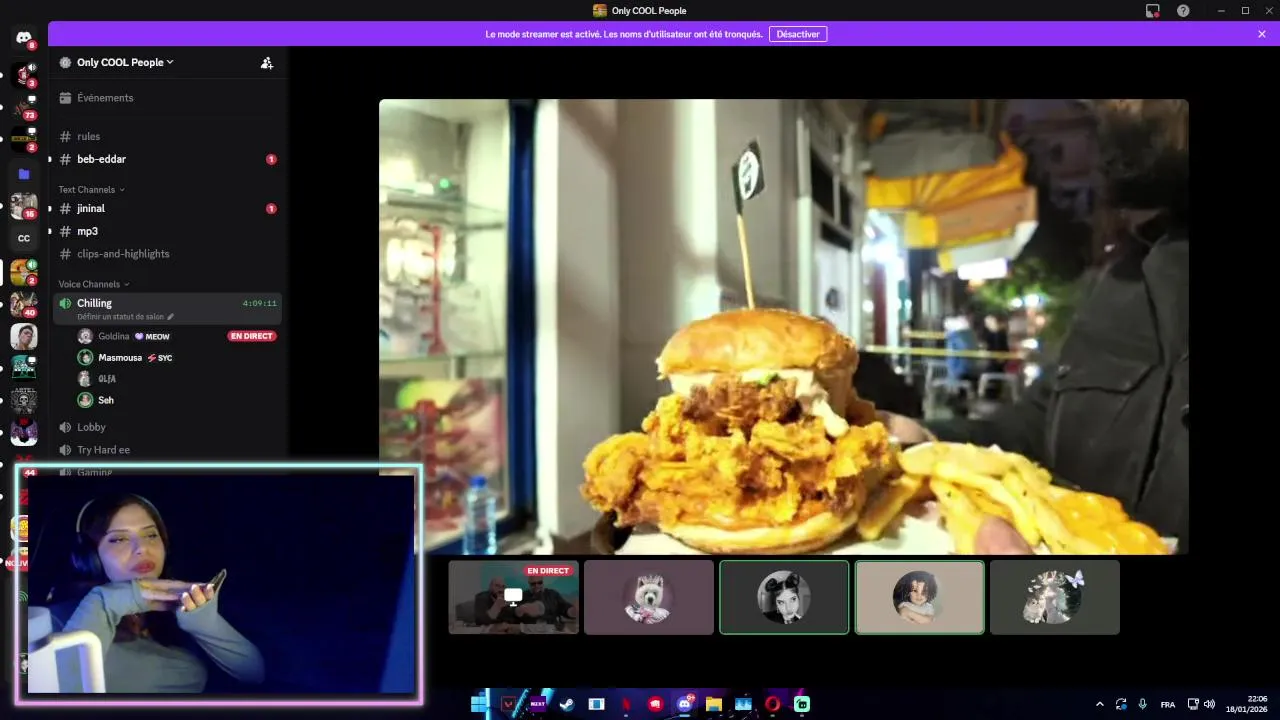
Task: Switch FRA keyboard language in tray
Action: (1168, 704)
